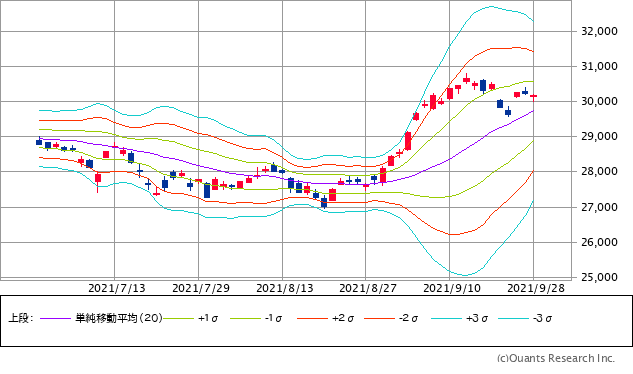The image size is (633, 374).
Task: Click the 31,000 price axis label
Action: tap(599, 66)
